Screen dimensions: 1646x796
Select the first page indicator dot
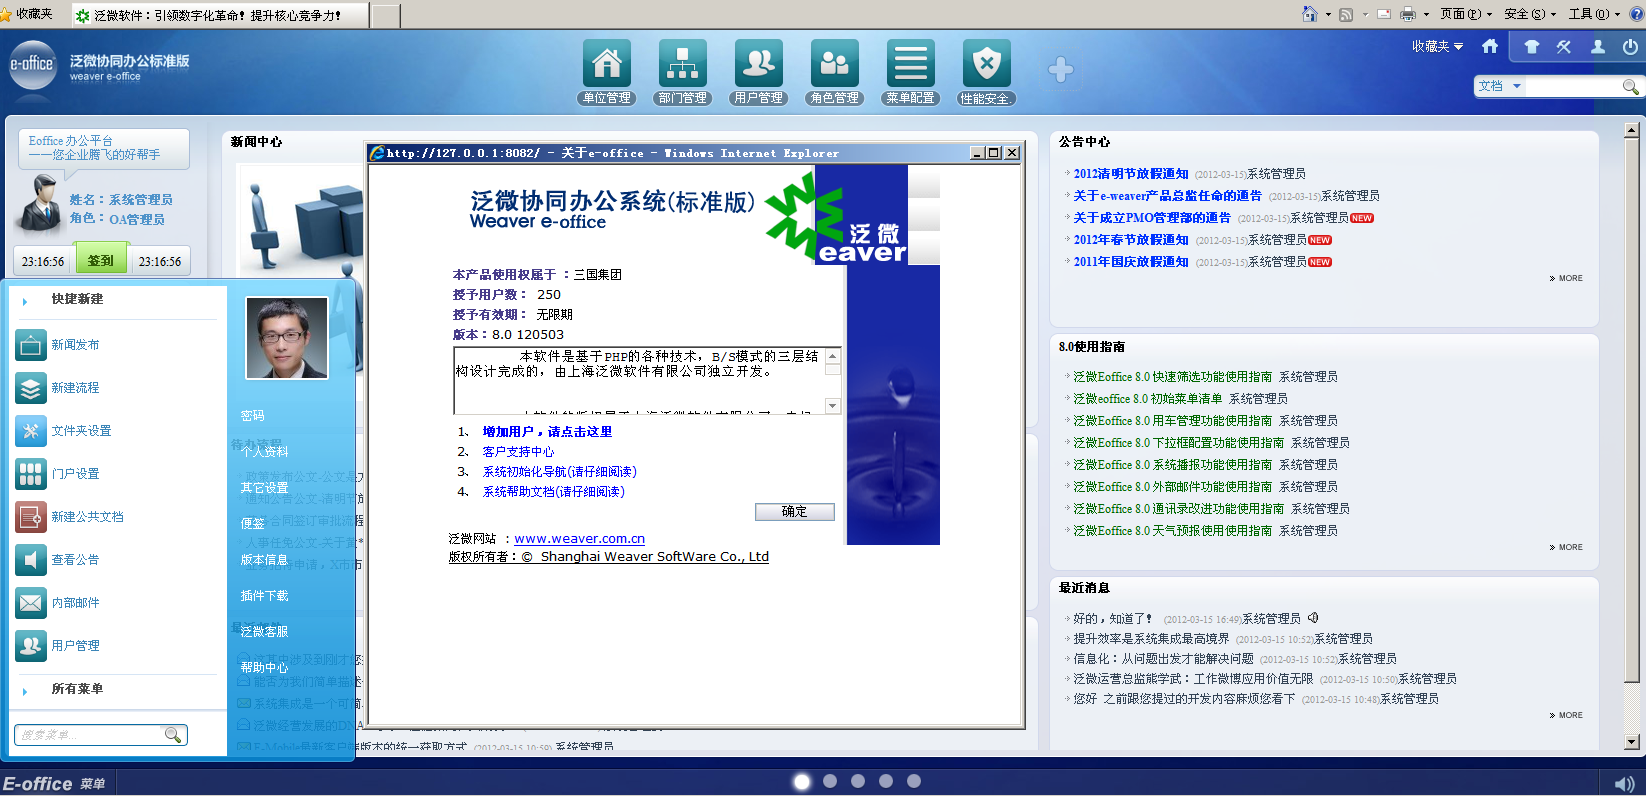click(x=802, y=782)
